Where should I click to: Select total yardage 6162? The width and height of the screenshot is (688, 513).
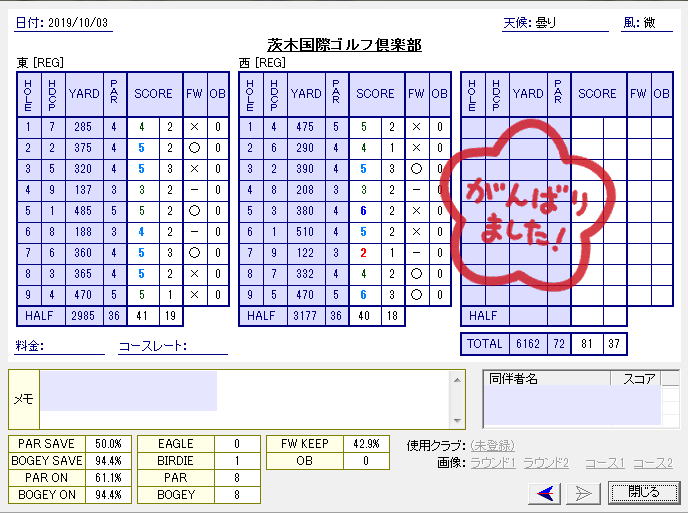tap(528, 344)
